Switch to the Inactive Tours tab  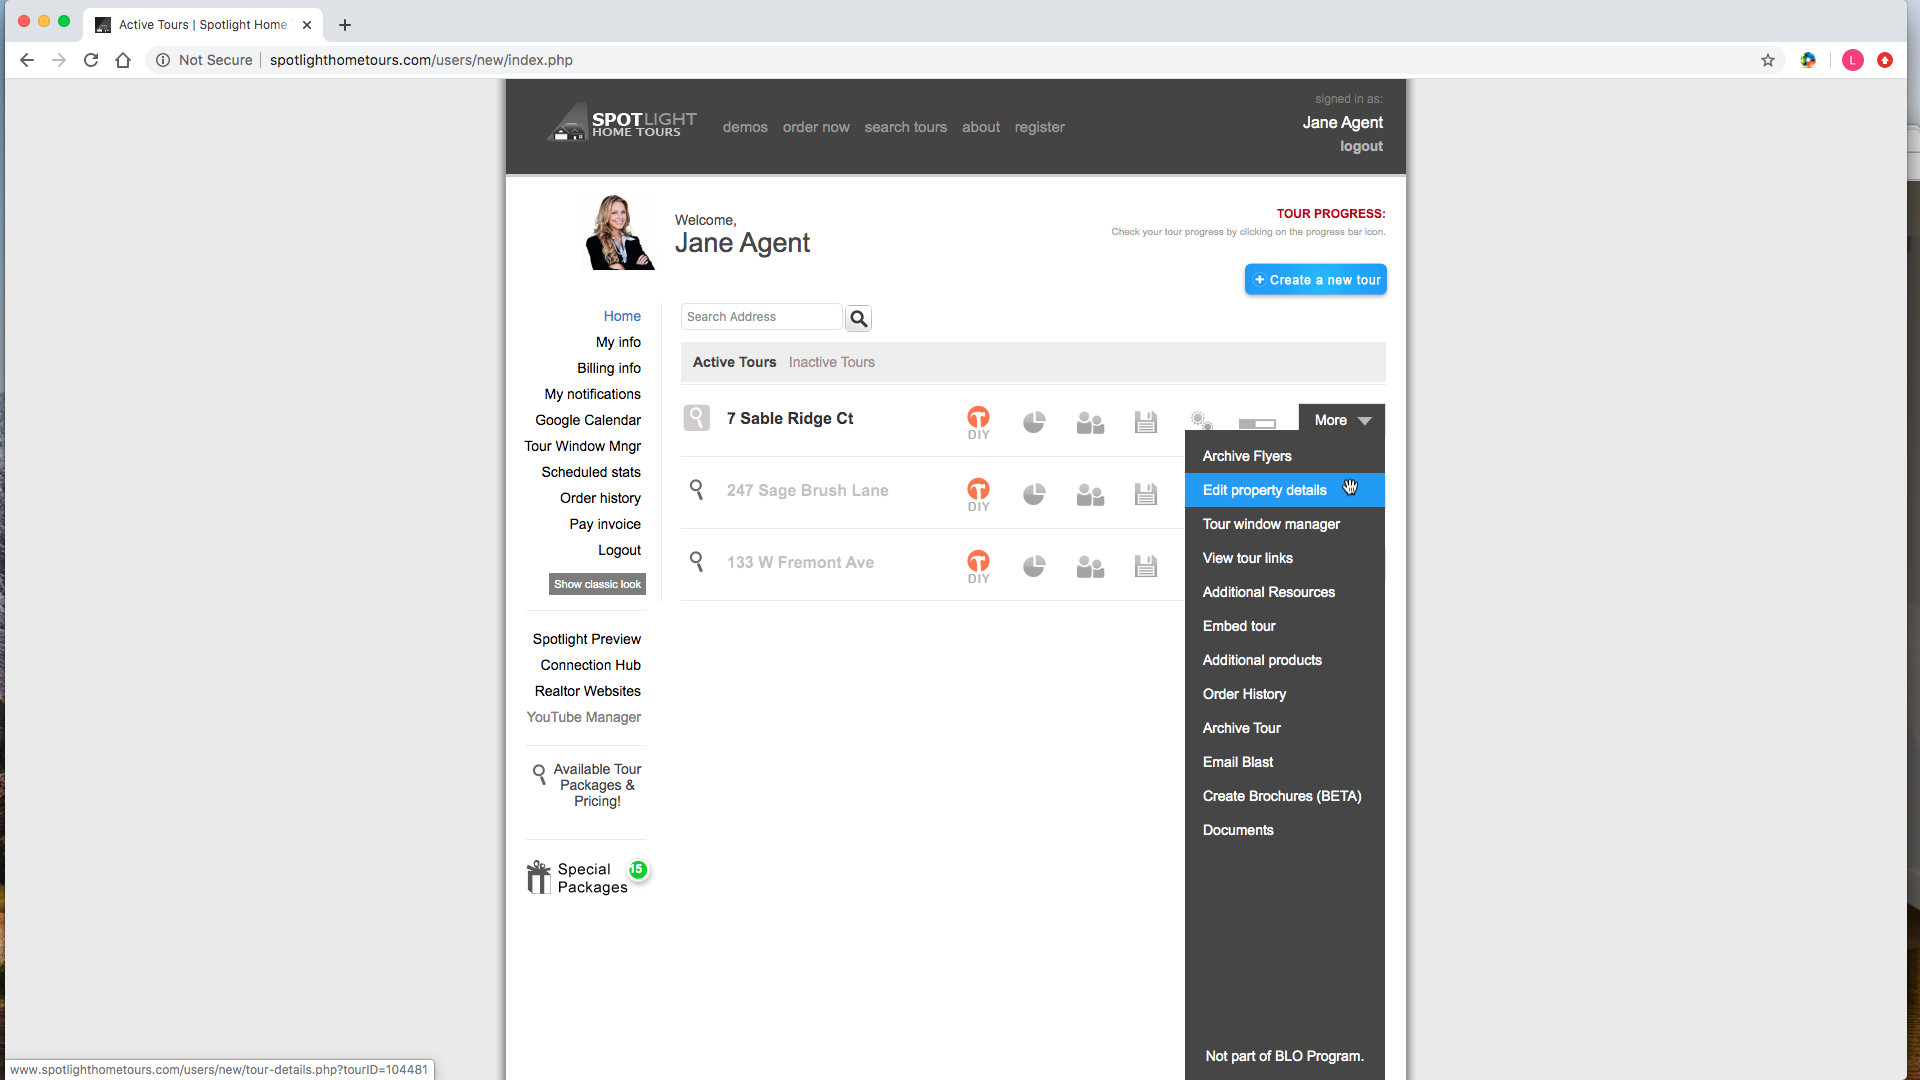[x=831, y=362]
